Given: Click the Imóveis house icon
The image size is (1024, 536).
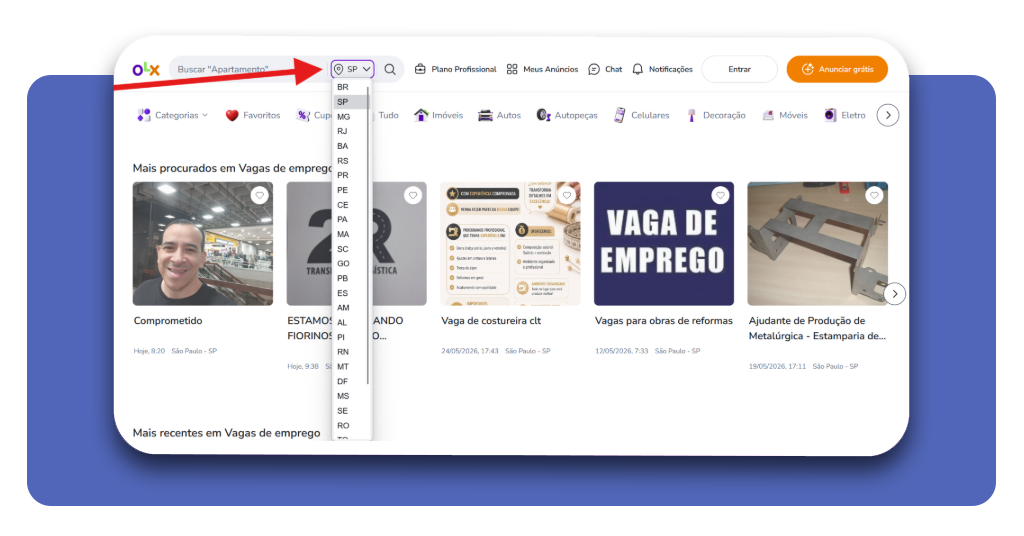Looking at the screenshot, I should coord(421,115).
